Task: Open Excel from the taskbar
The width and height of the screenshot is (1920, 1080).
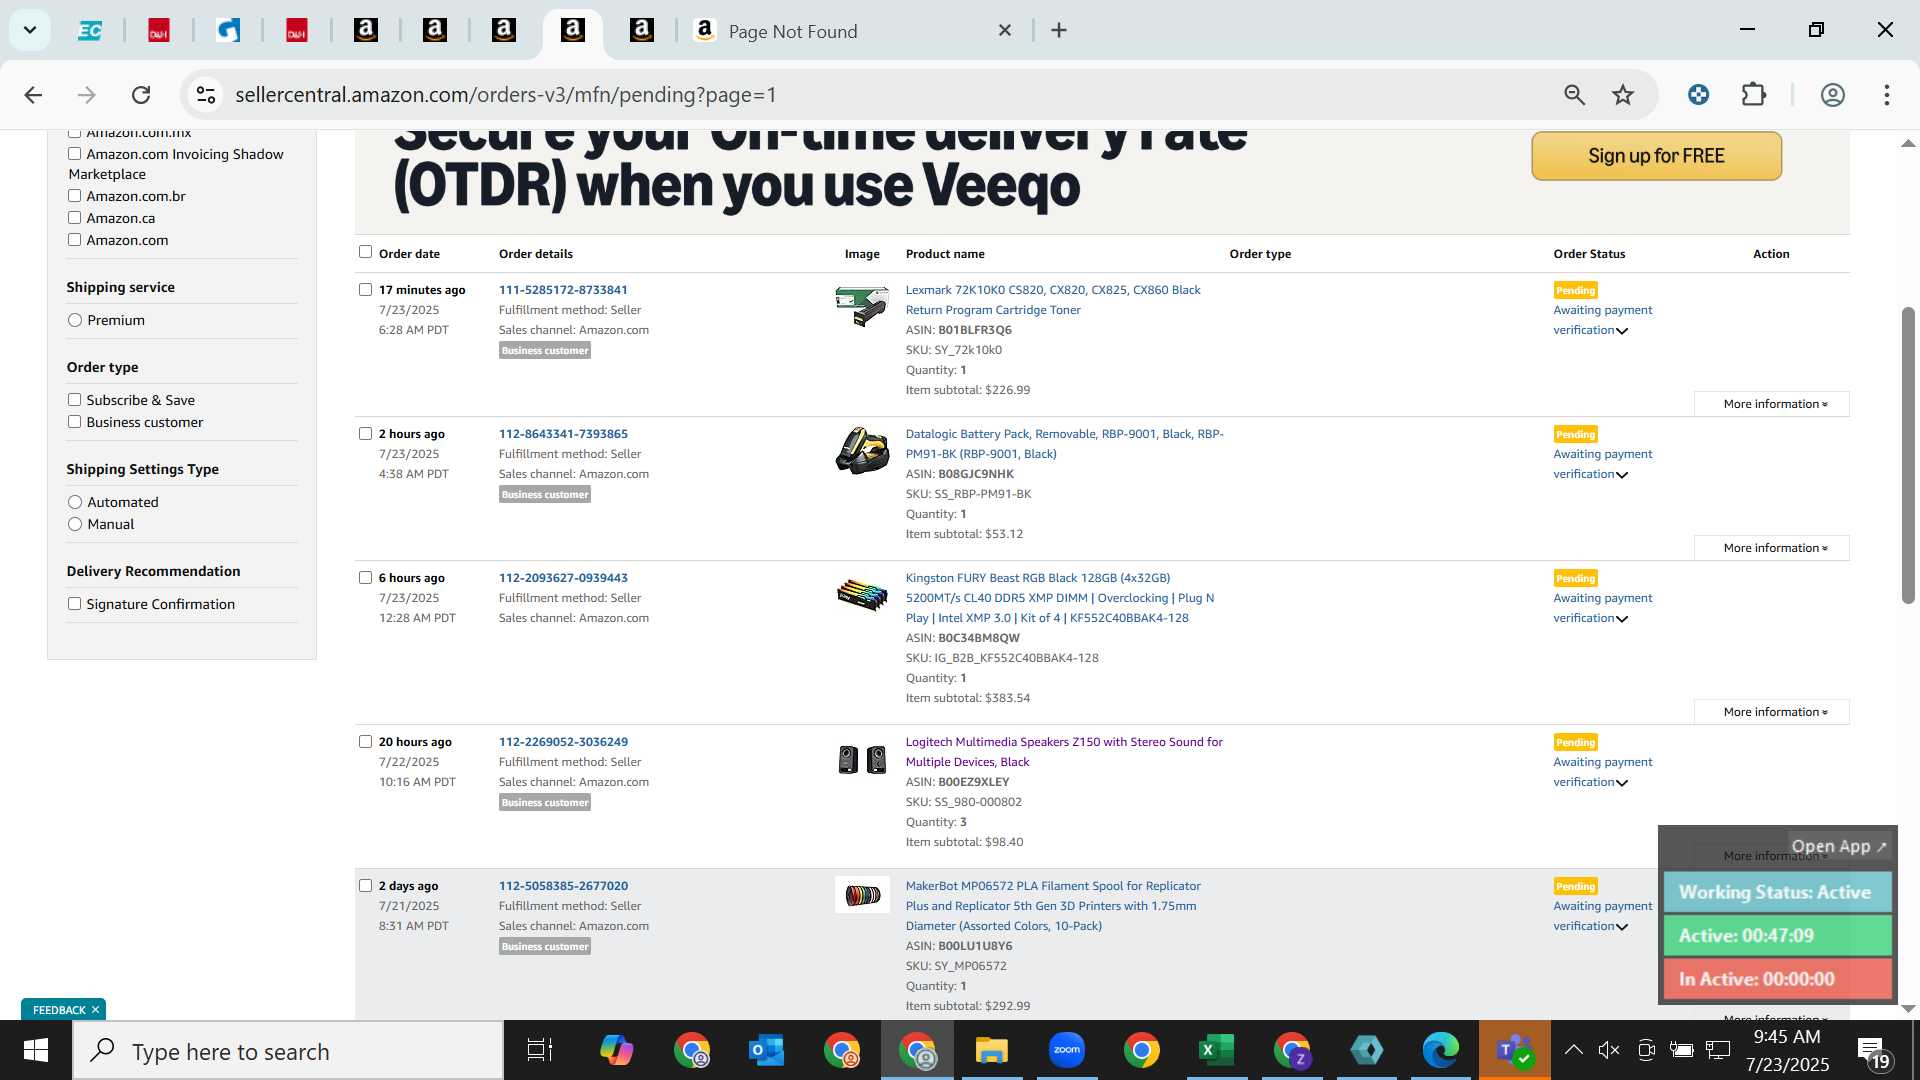Action: [x=1216, y=1050]
